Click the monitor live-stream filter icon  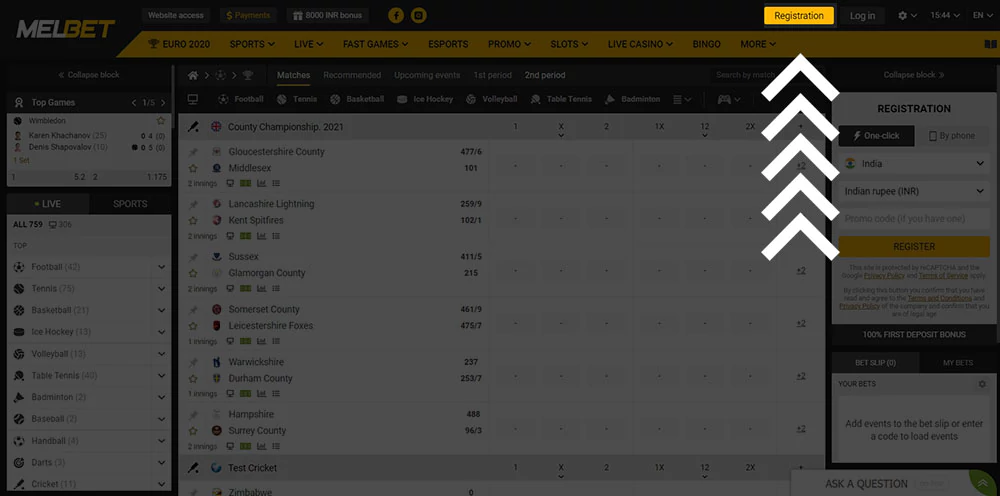[193, 99]
